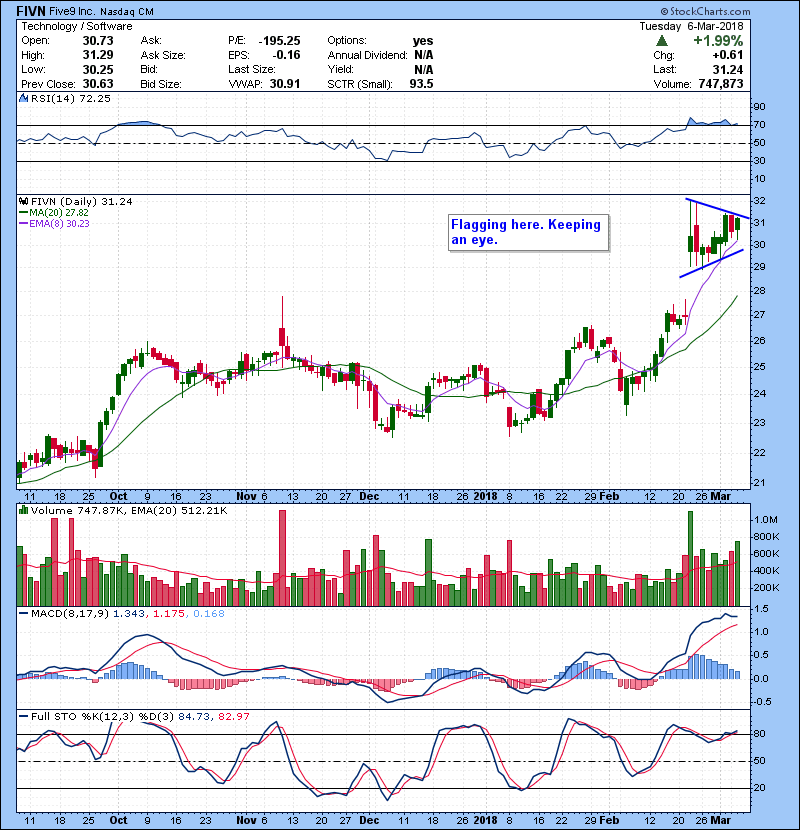This screenshot has width=800, height=830.
Task: Select the P/E value -195.25
Action: tap(280, 41)
